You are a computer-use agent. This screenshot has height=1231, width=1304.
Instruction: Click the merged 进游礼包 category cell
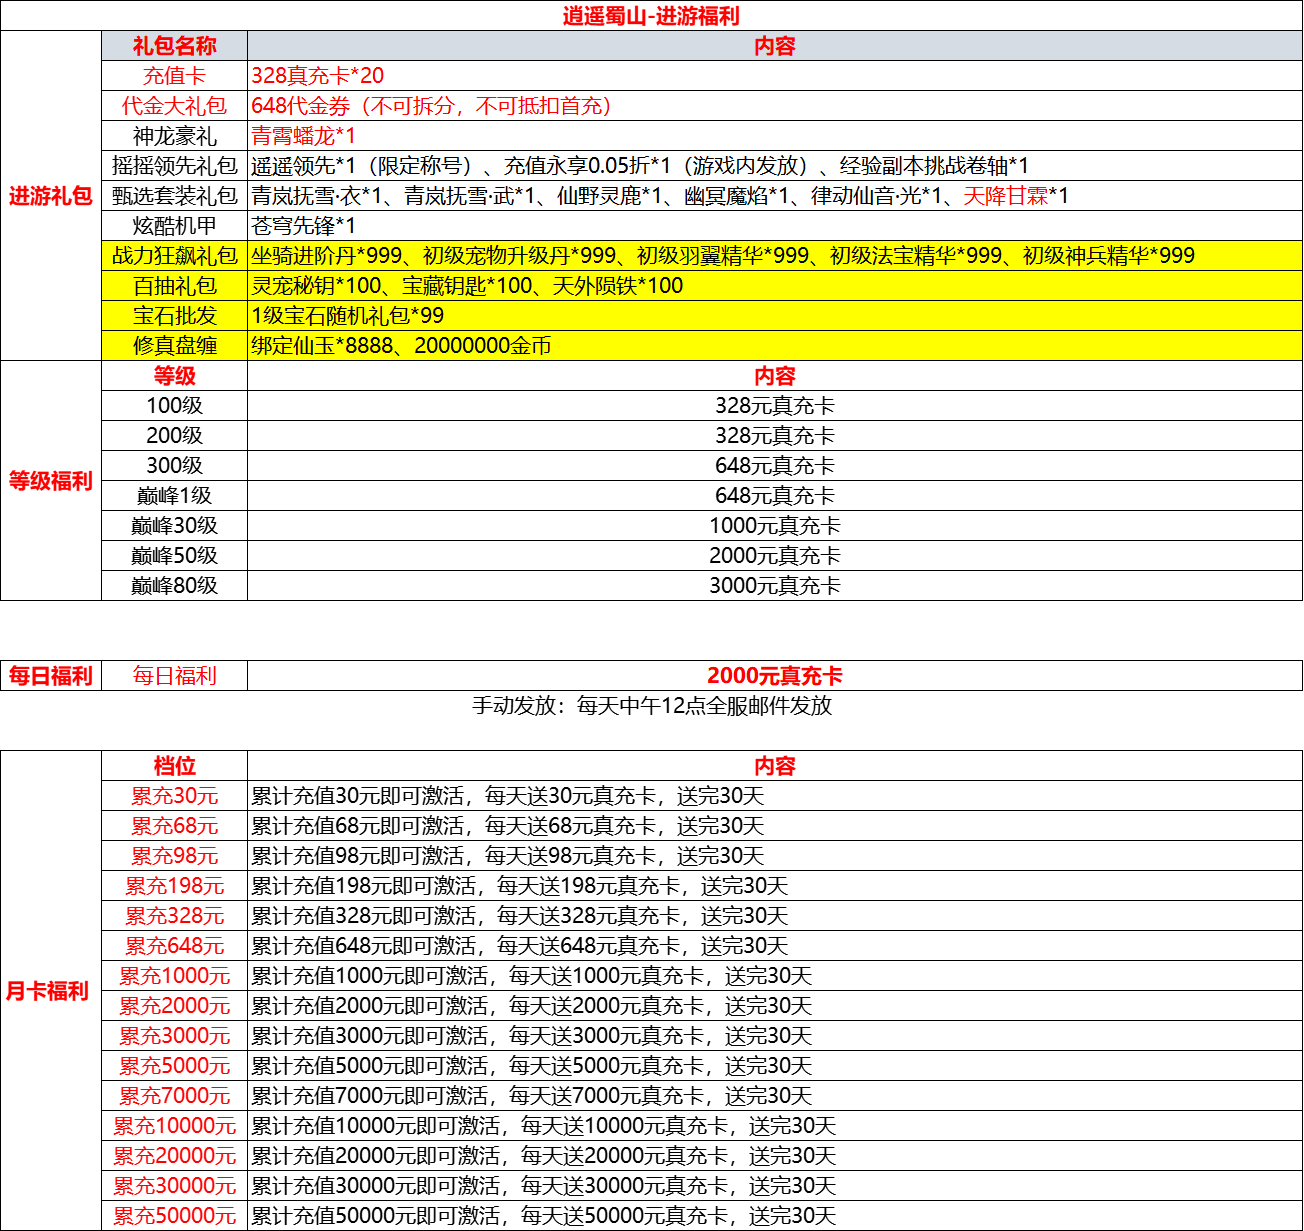[51, 196]
